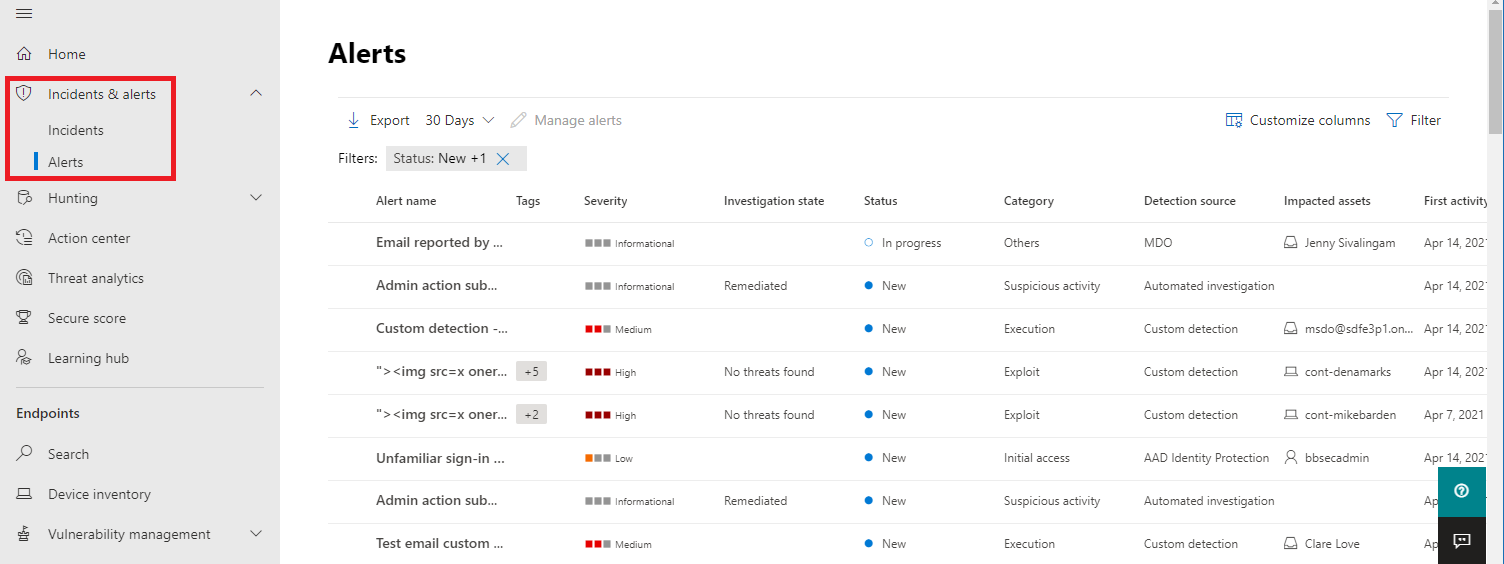This screenshot has height=564, width=1504.
Task: Open Device inventory page
Action: [99, 494]
